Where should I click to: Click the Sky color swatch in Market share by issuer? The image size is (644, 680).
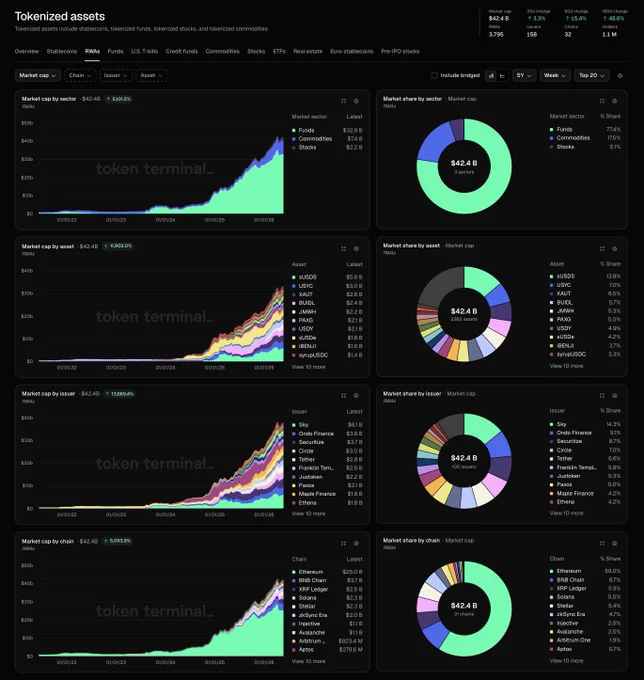[x=552, y=424]
